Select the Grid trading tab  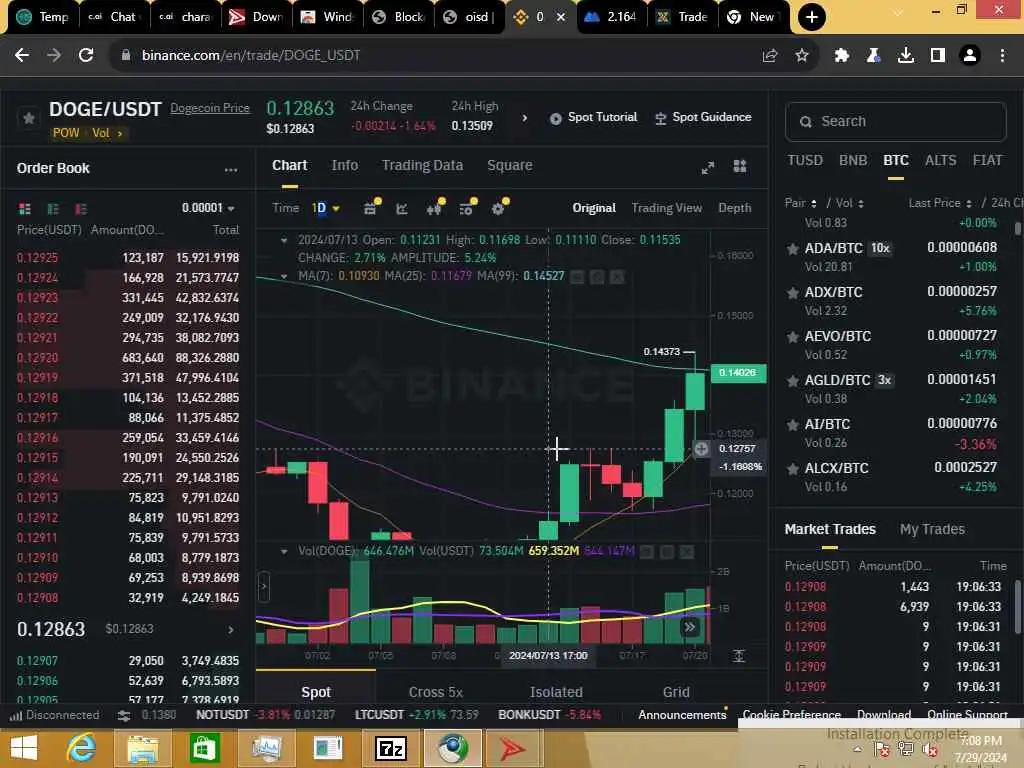pyautogui.click(x=676, y=692)
